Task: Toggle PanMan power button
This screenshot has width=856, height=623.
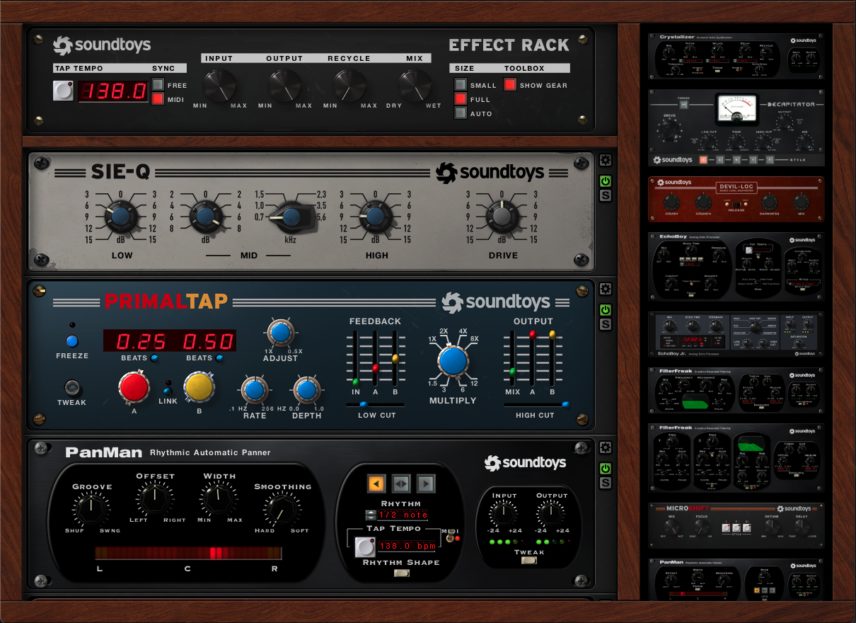Action: coord(605,468)
